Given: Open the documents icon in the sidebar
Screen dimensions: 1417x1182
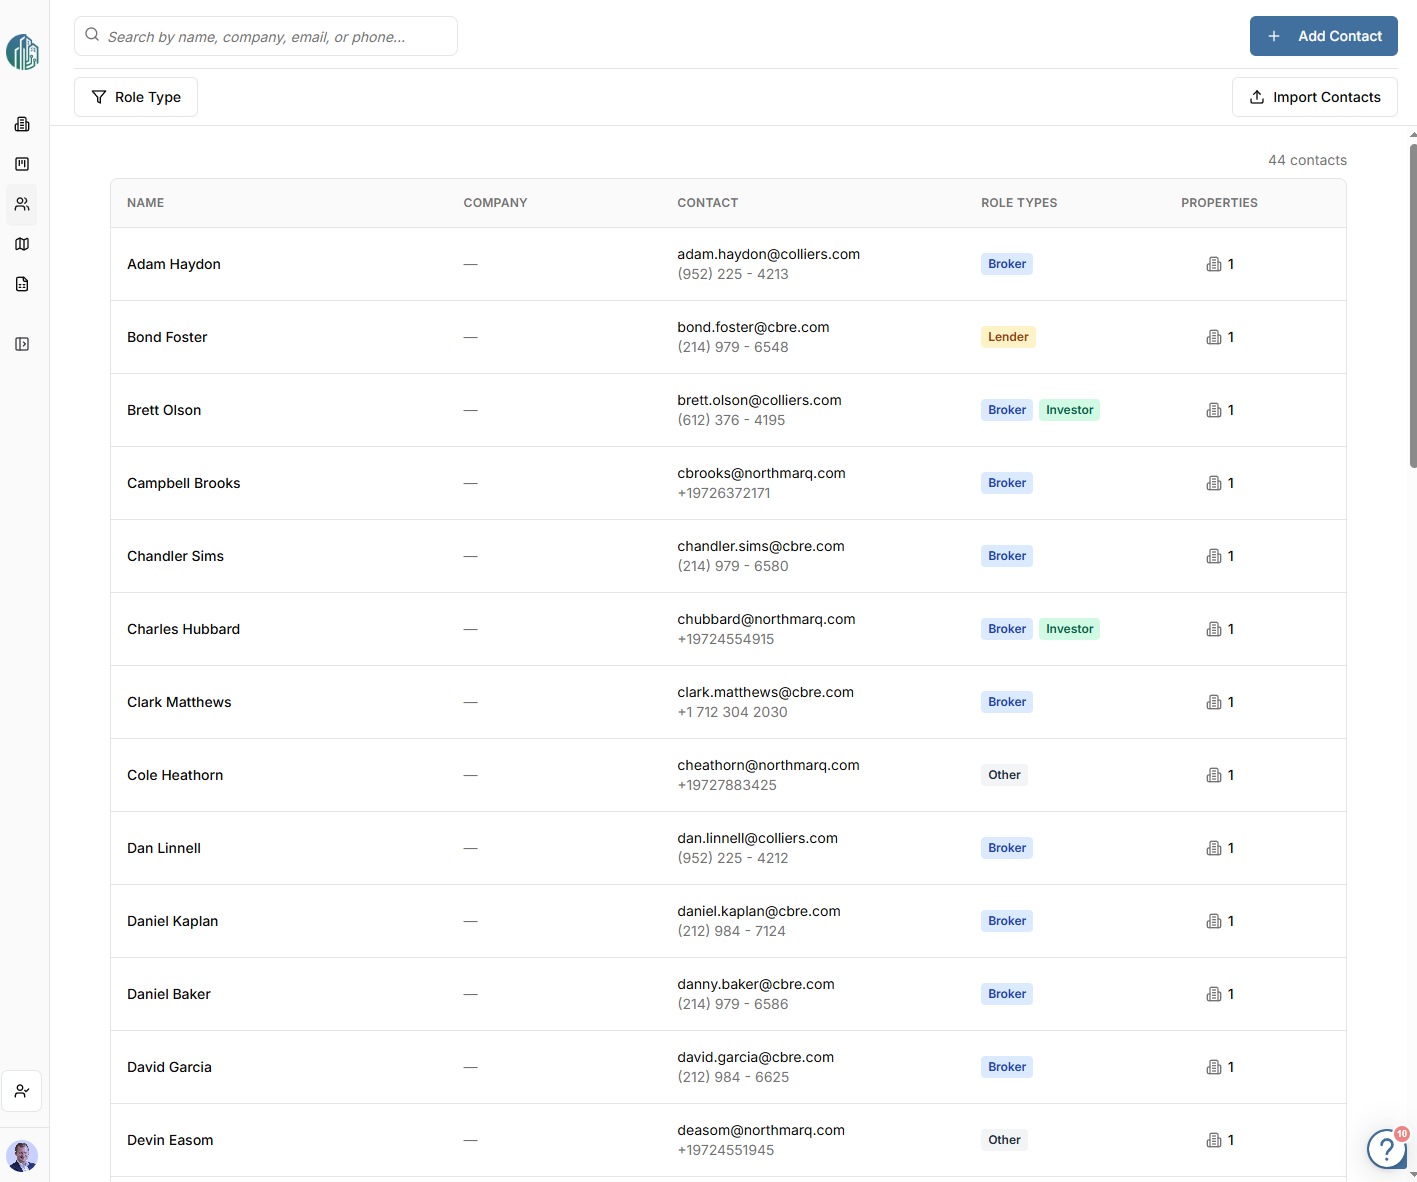Looking at the screenshot, I should tap(22, 284).
